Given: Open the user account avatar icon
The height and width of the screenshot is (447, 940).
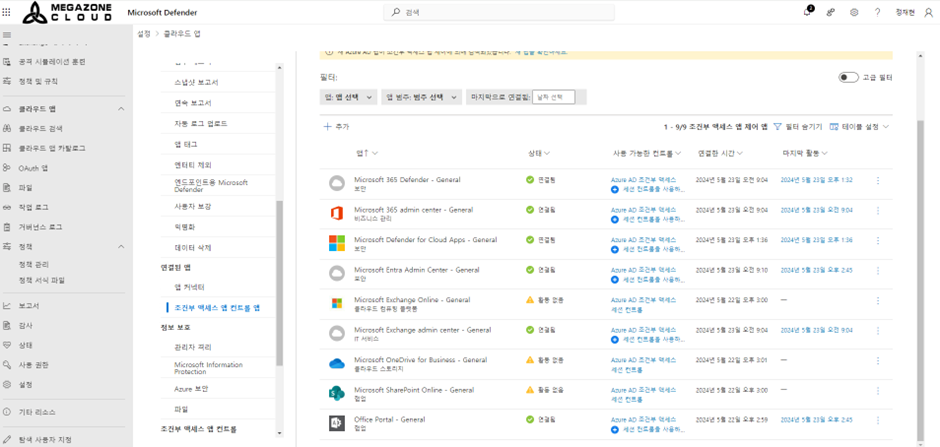Looking at the screenshot, I should pos(929,13).
